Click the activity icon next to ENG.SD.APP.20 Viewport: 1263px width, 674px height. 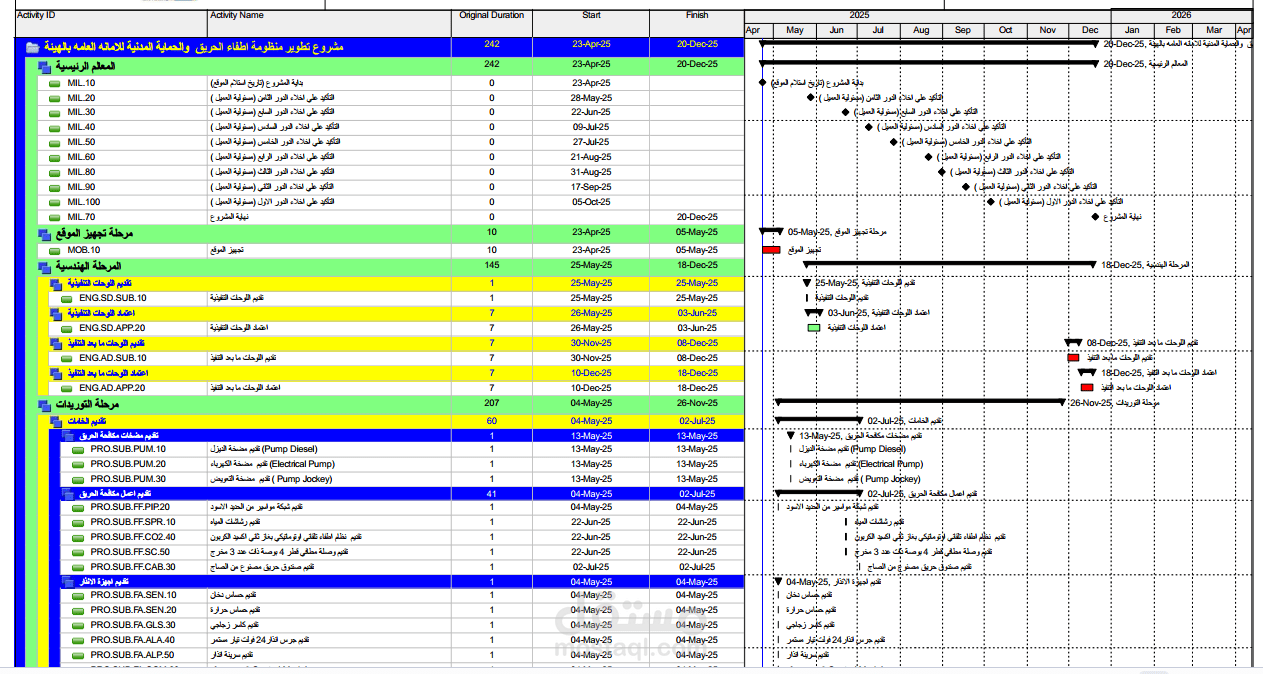pyautogui.click(x=66, y=328)
